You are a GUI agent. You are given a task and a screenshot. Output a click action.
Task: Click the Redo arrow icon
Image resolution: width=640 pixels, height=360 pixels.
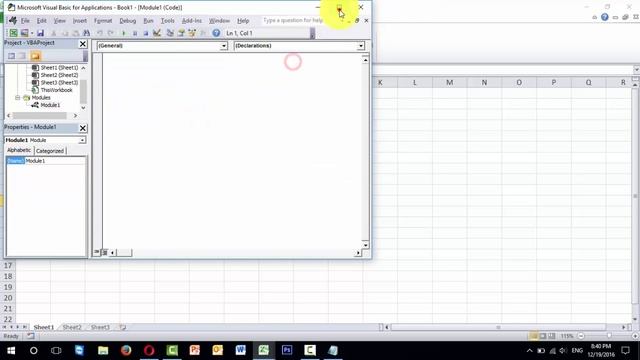pos(111,33)
